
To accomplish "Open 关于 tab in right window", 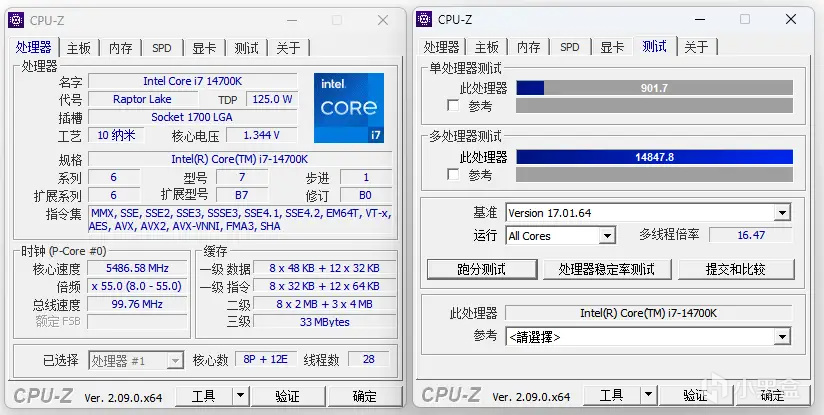I will pyautogui.click(x=697, y=47).
